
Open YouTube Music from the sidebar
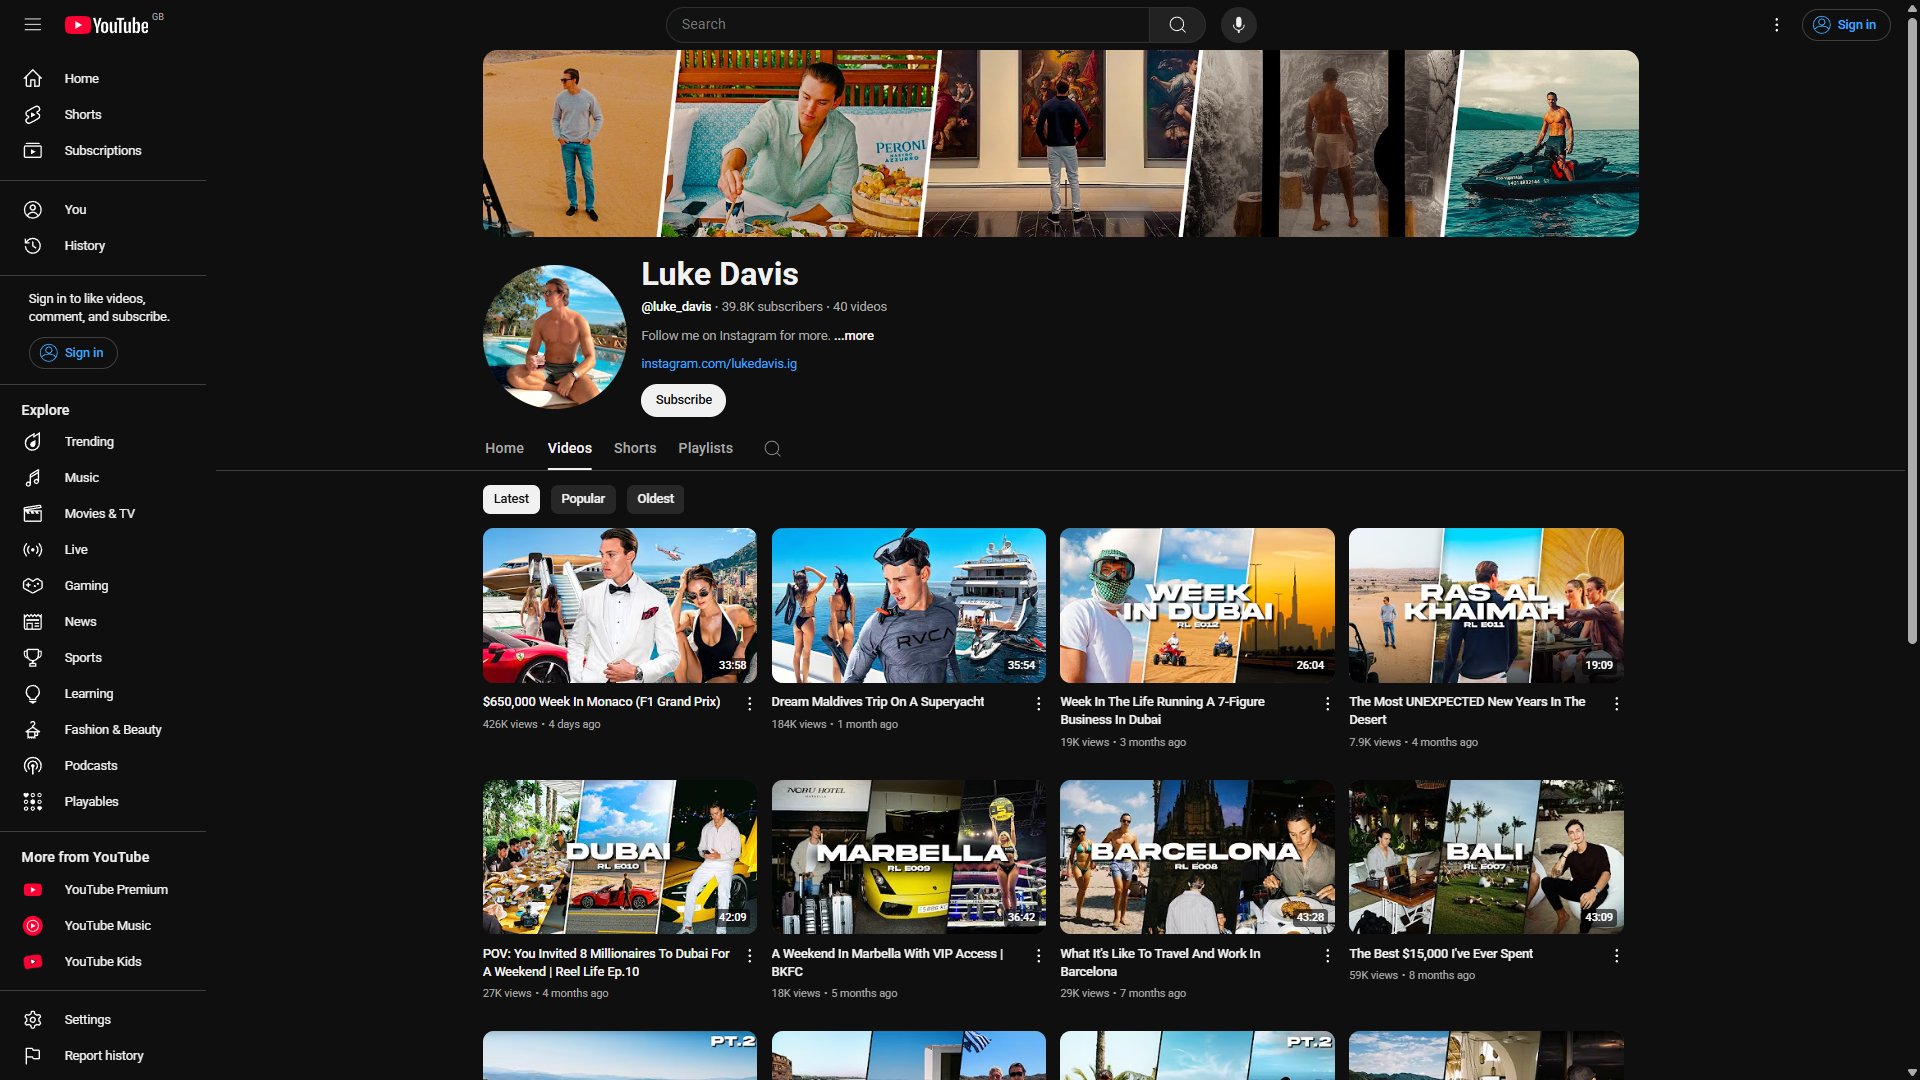[x=107, y=926]
